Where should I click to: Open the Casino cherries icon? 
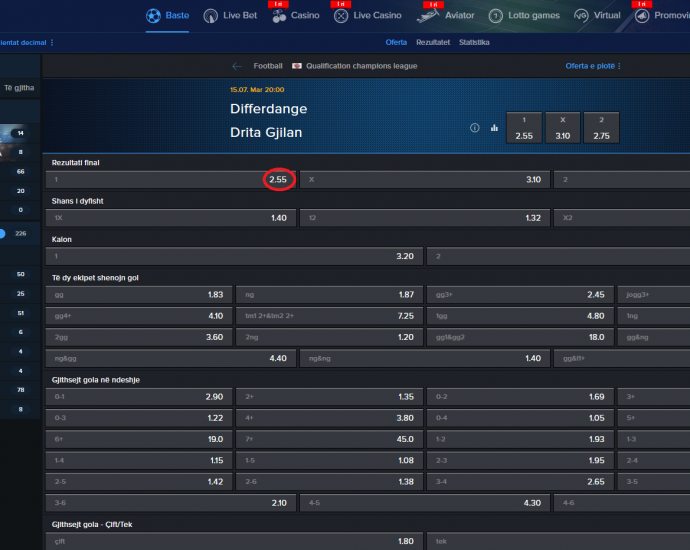coord(279,16)
